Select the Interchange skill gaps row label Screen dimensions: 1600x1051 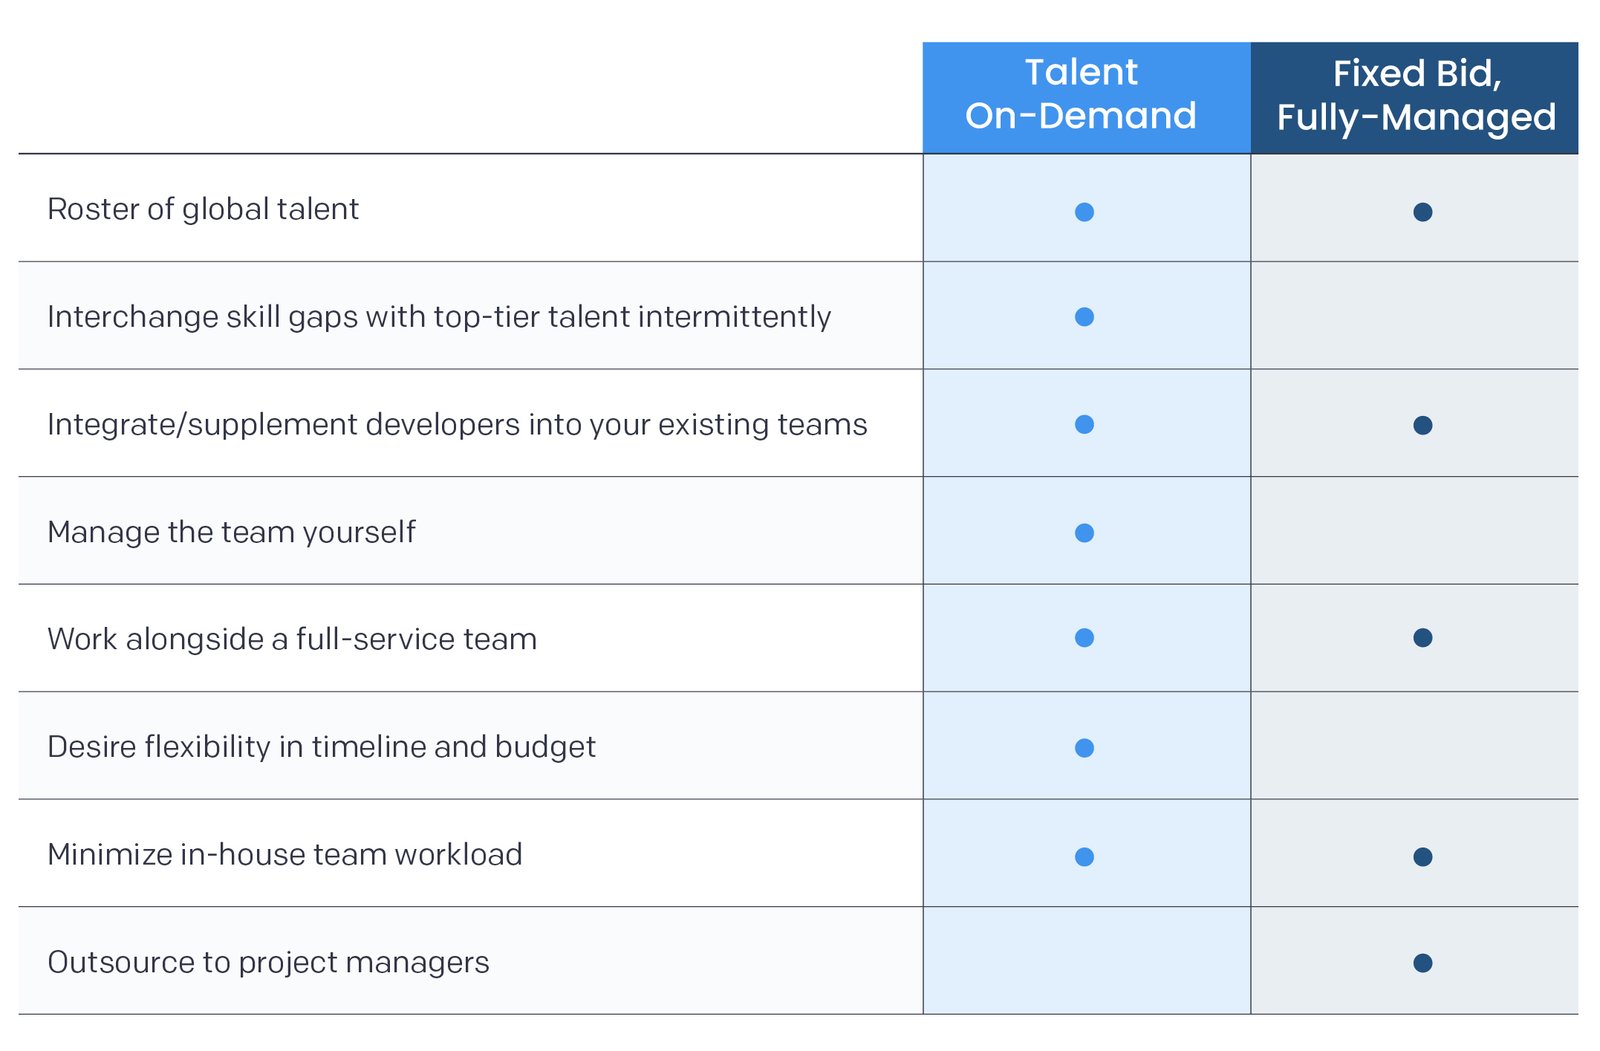click(x=439, y=317)
